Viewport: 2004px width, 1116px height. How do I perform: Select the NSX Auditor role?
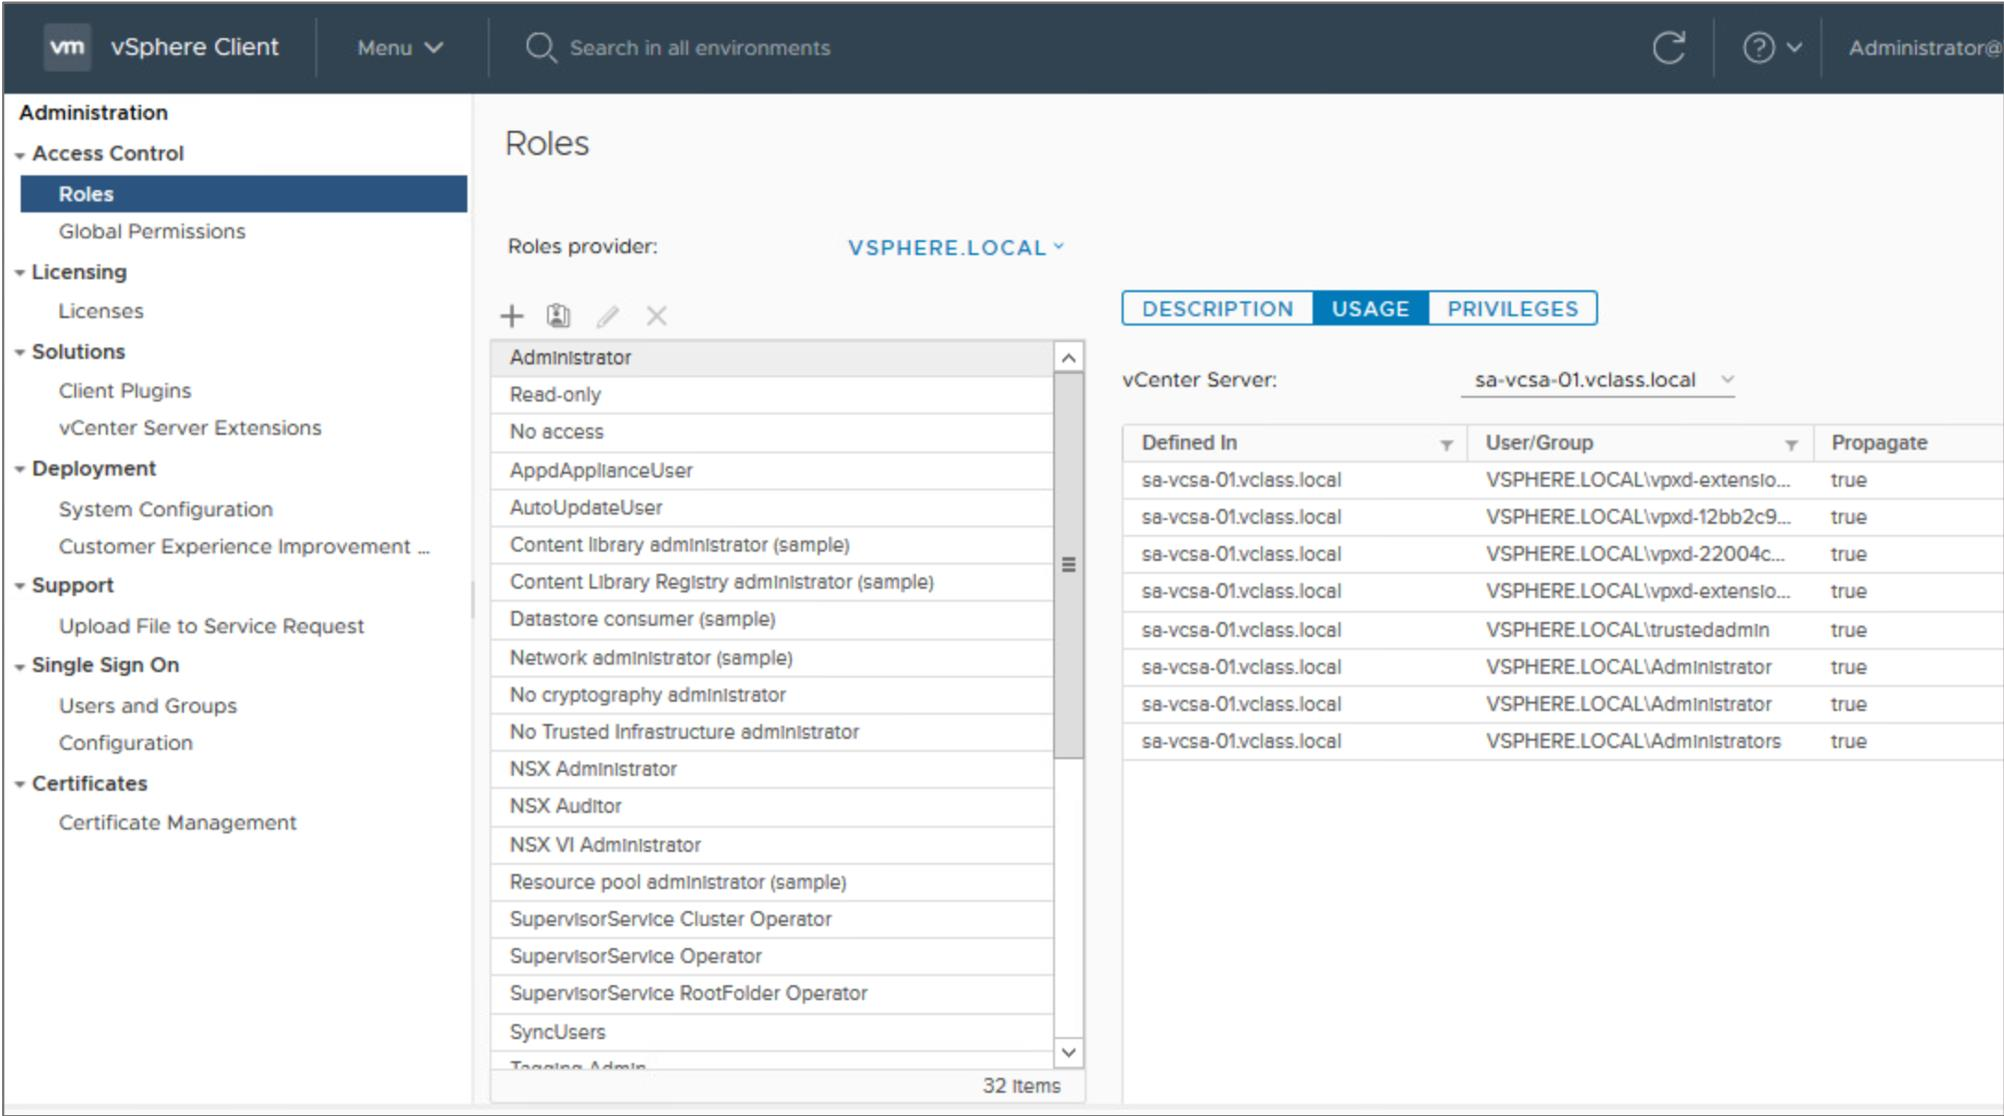[x=771, y=806]
